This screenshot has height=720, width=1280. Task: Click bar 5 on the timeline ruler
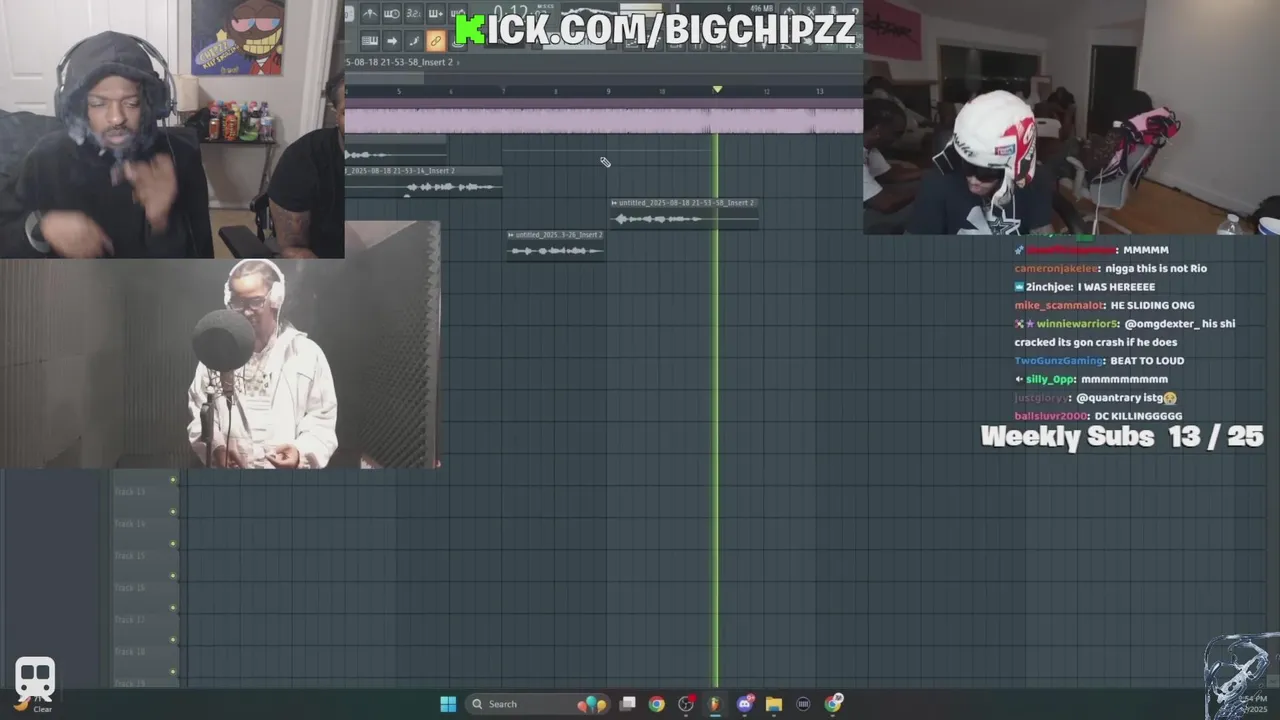point(398,91)
